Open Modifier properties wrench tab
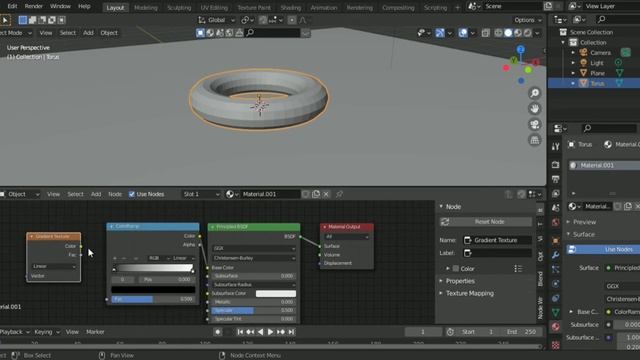This screenshot has width=640, height=360. [x=556, y=255]
